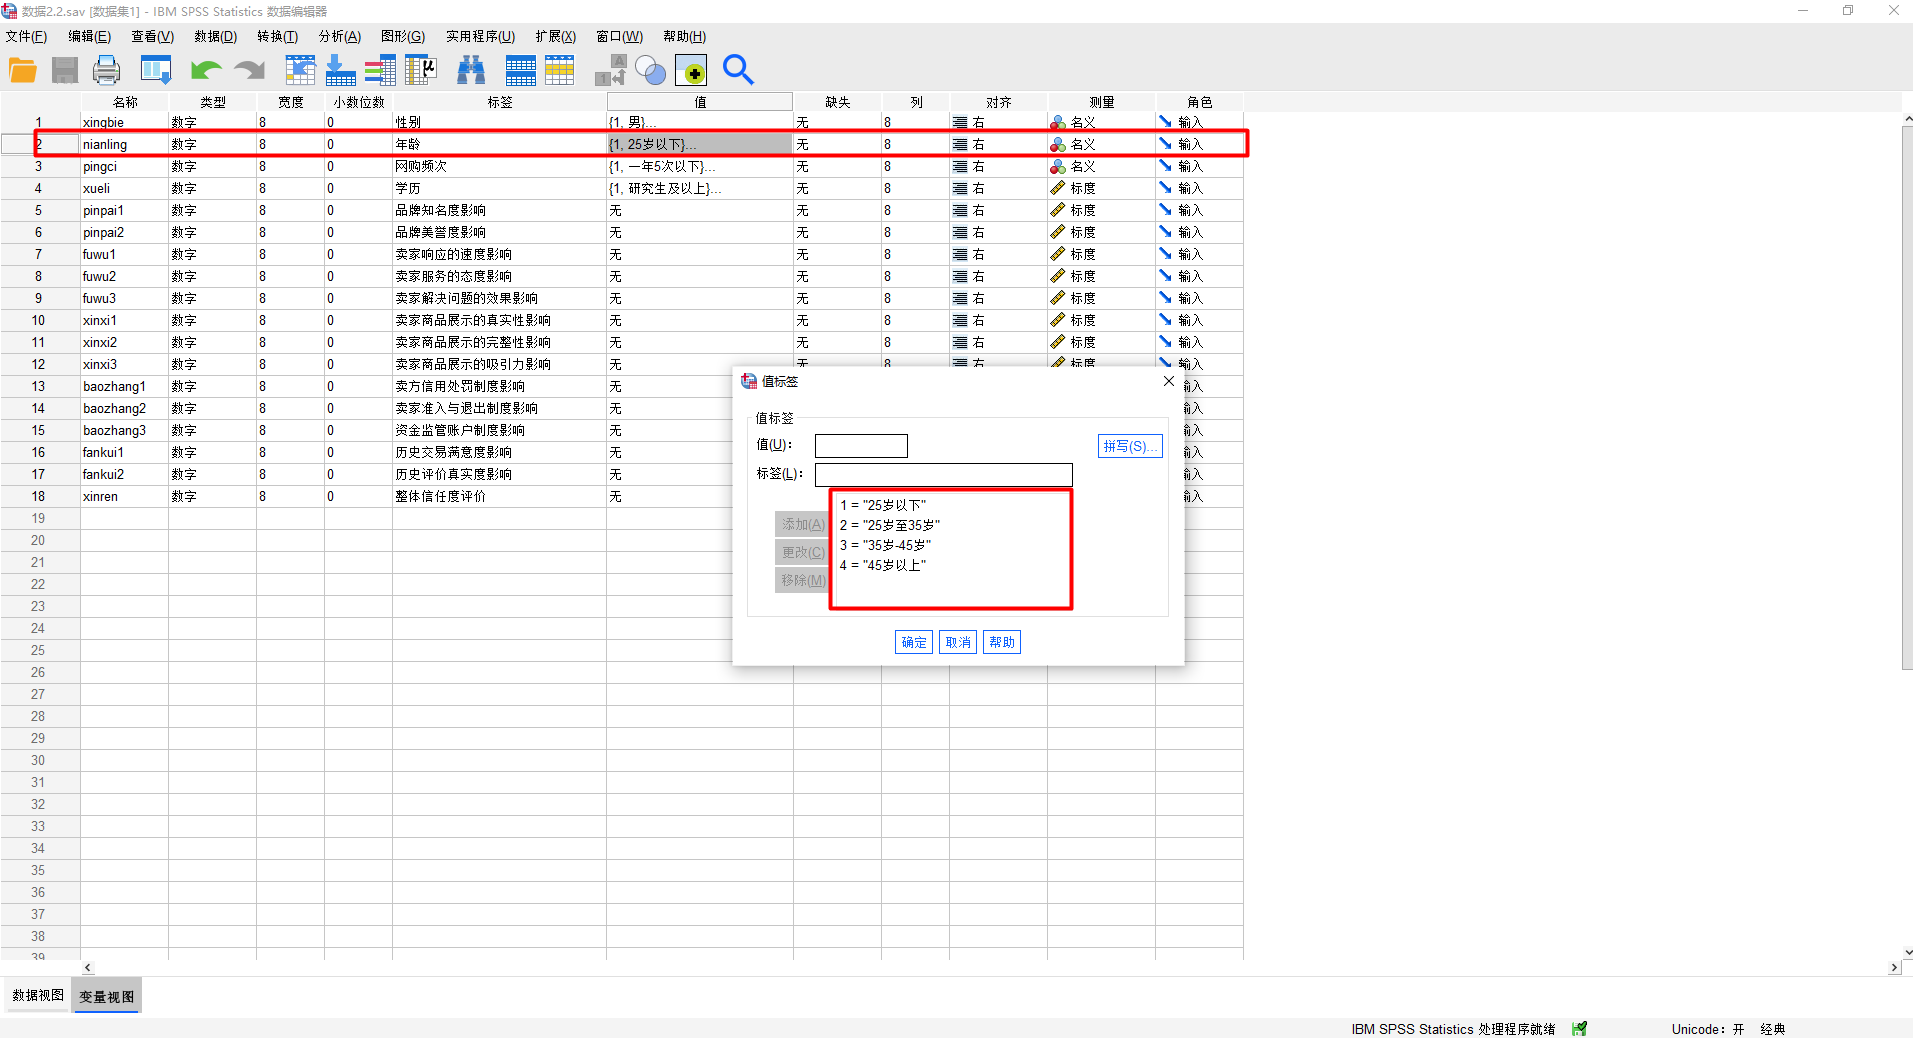This screenshot has height=1038, width=1913.
Task: Open the Go to case toolbar icon
Action: click(x=300, y=70)
